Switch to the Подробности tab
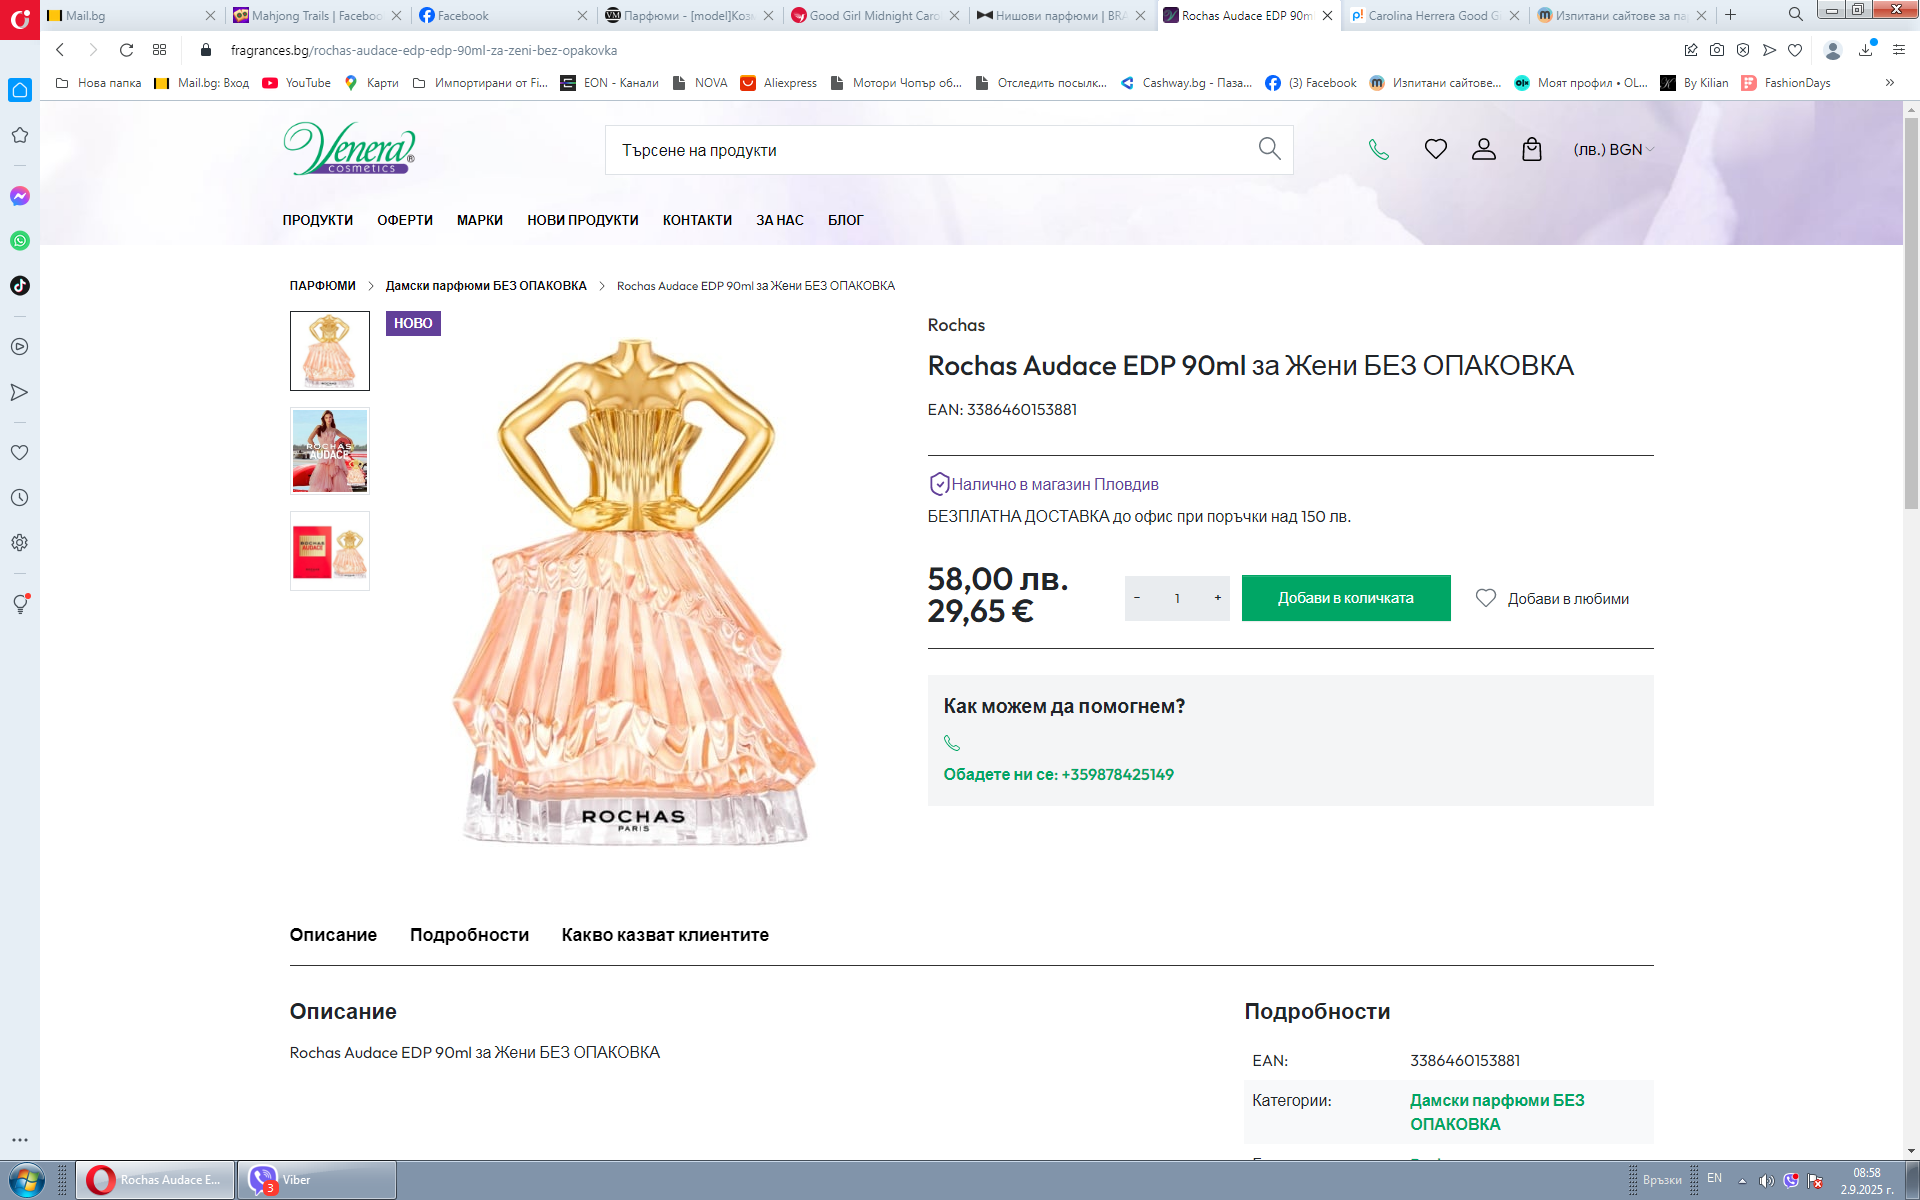The image size is (1920, 1200). pos(469,935)
